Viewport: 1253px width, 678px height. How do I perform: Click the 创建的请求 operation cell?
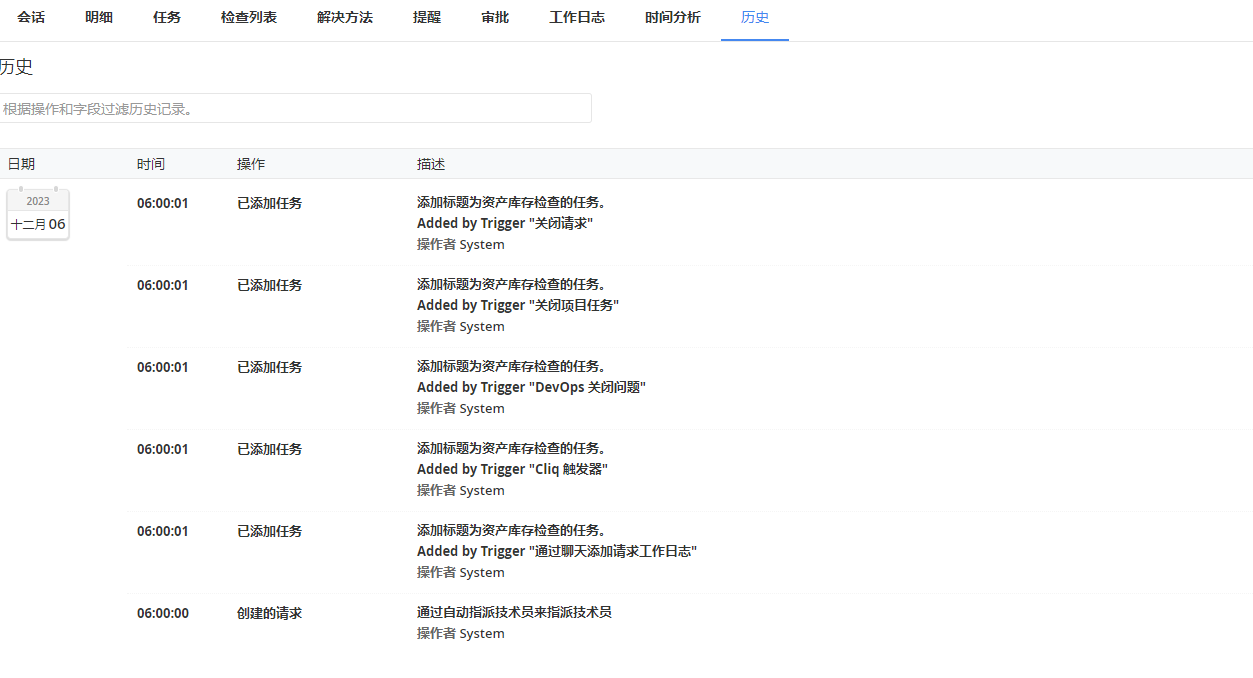coord(269,613)
